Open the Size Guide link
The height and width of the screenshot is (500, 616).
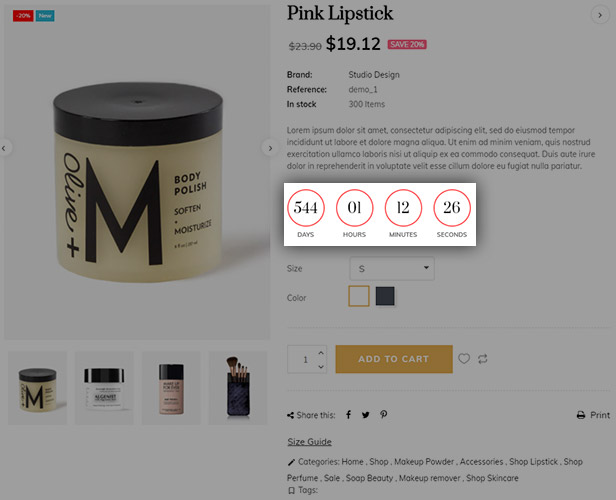point(310,442)
